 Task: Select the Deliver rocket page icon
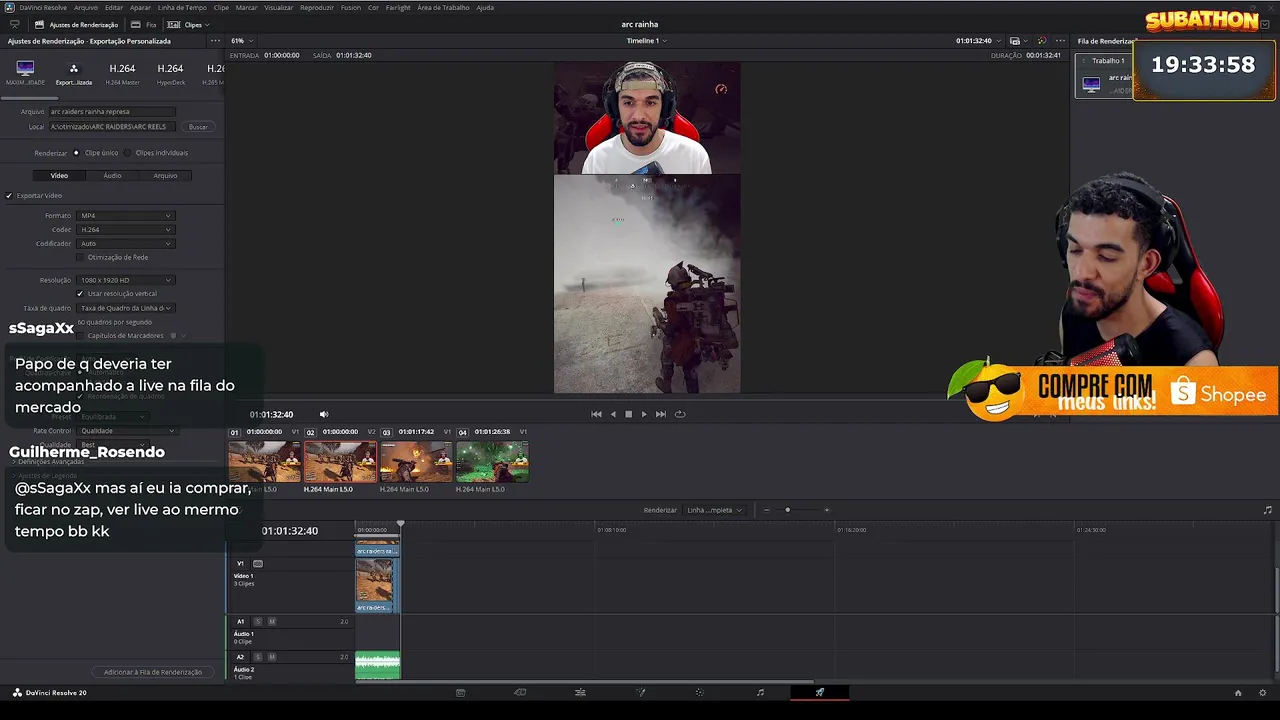[820, 692]
